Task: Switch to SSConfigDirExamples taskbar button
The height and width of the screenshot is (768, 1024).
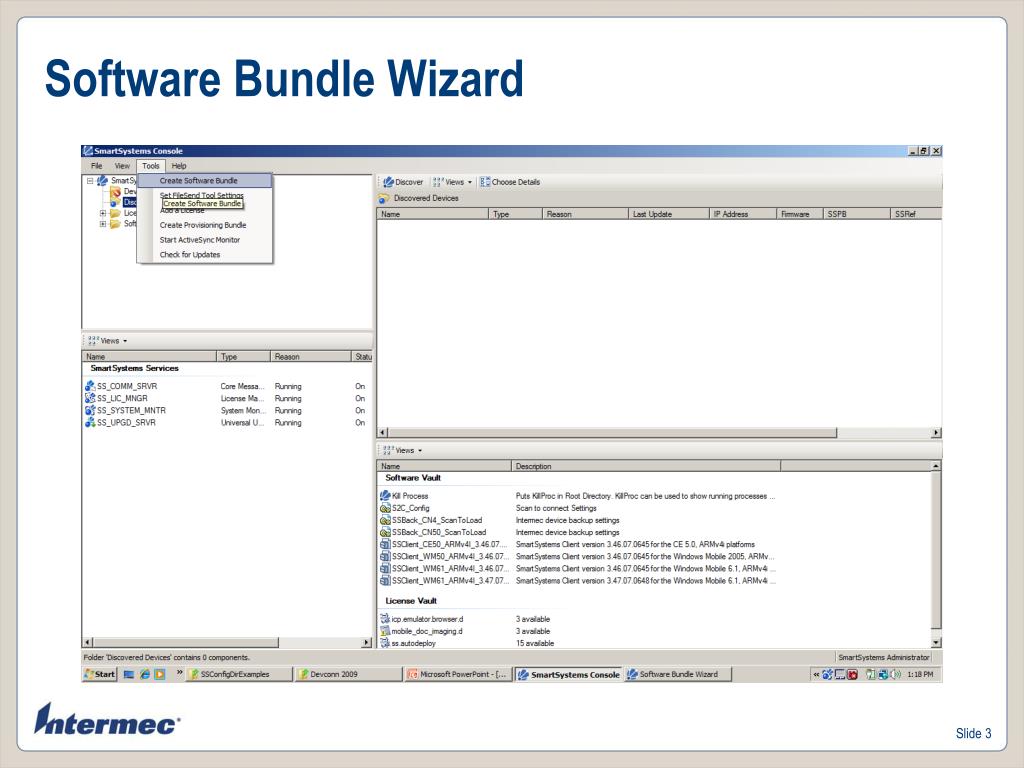Action: click(x=239, y=674)
